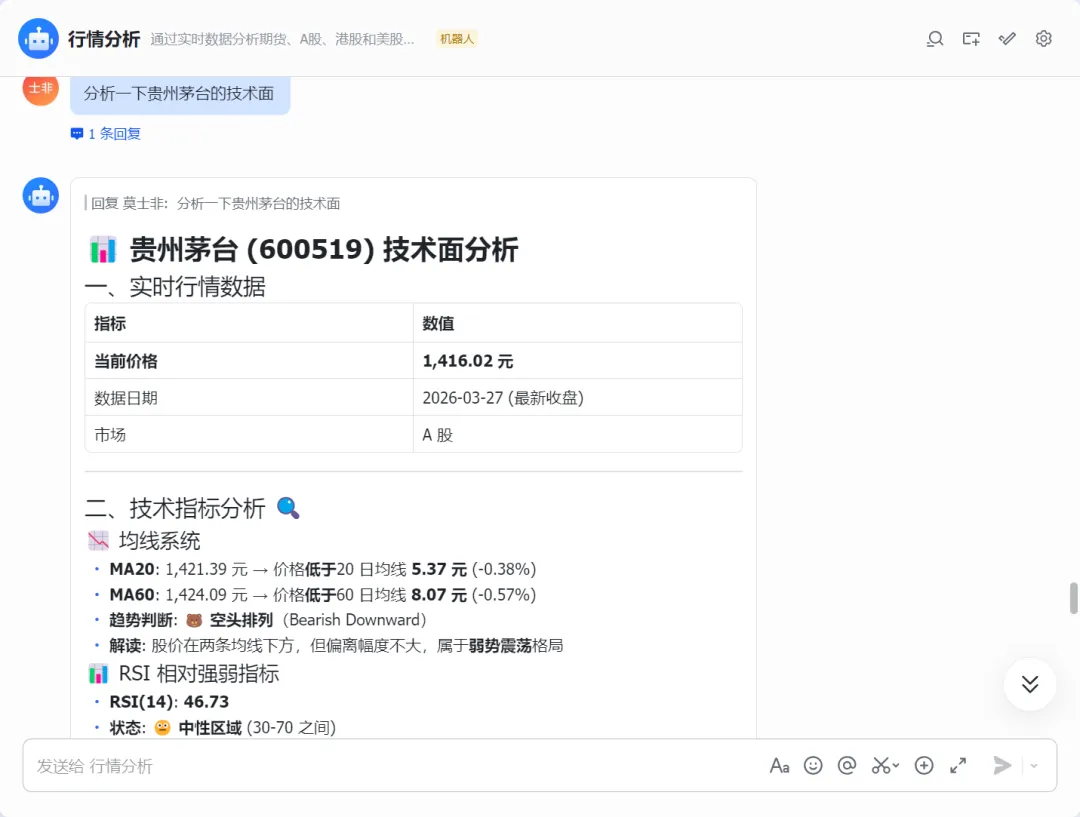The height and width of the screenshot is (817, 1080).
Task: Open the 1 条回复 thread link
Action: tap(106, 134)
